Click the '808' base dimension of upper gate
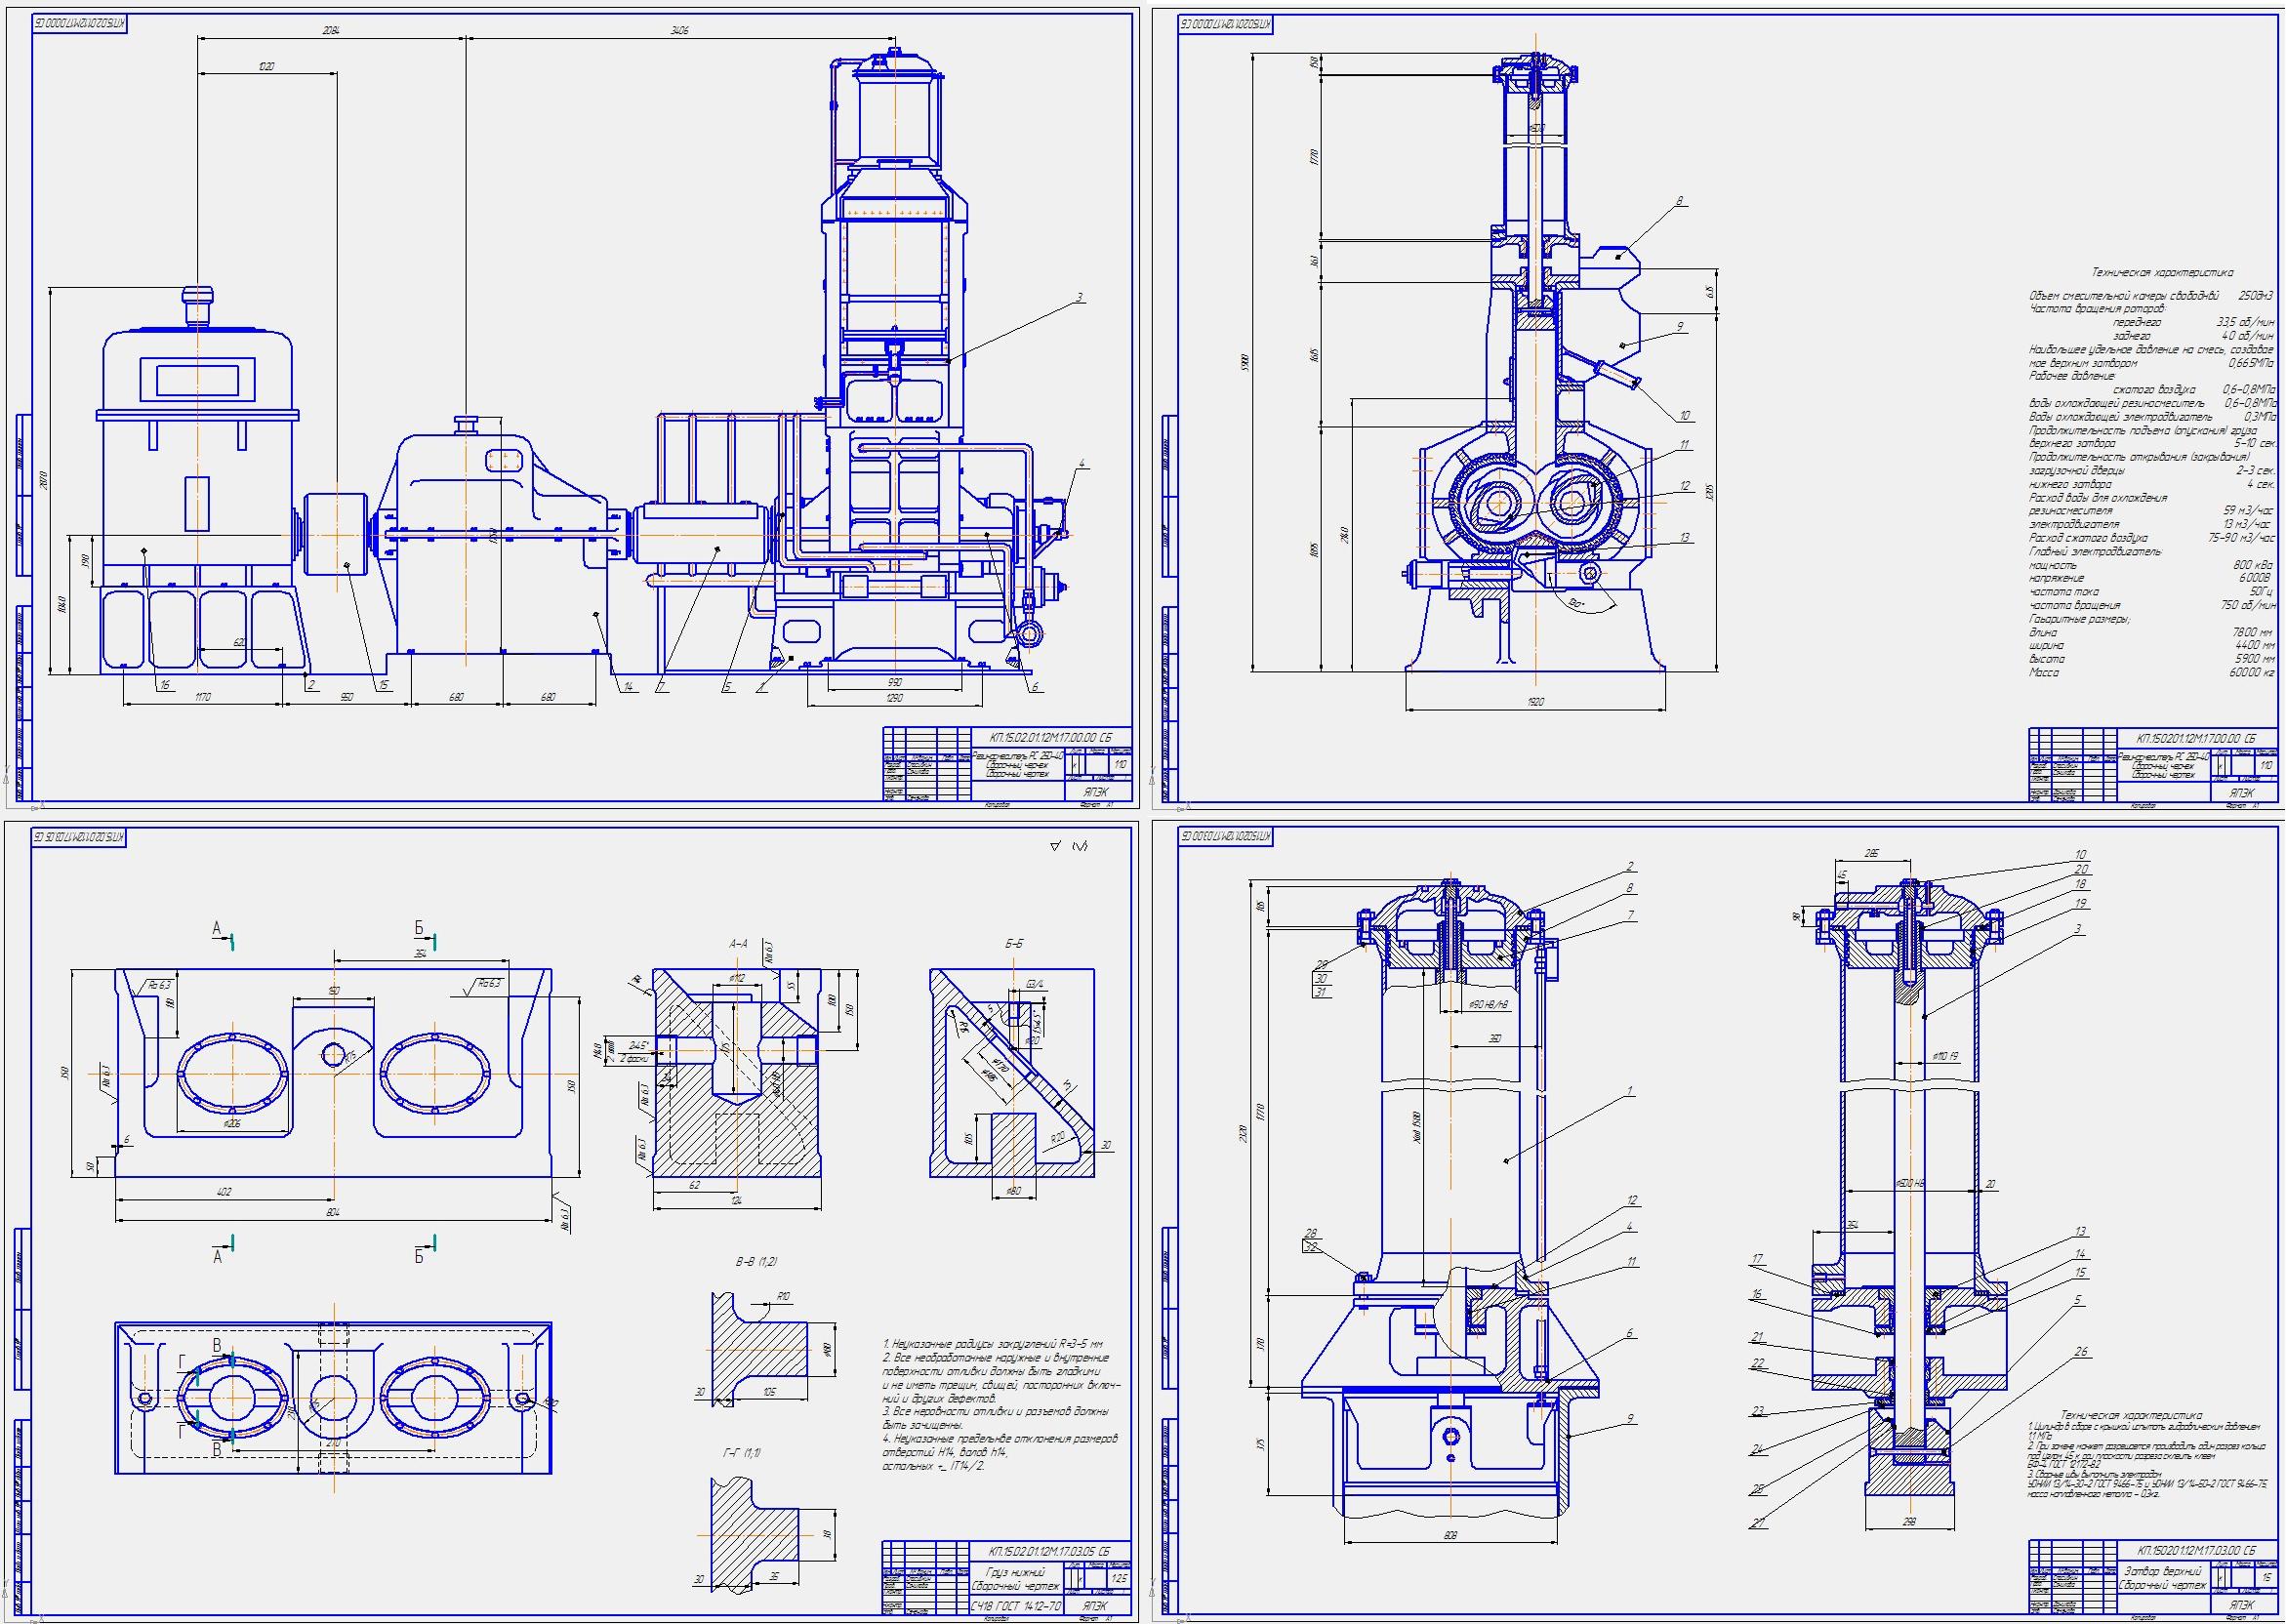The image size is (2286, 1624). click(1451, 1536)
